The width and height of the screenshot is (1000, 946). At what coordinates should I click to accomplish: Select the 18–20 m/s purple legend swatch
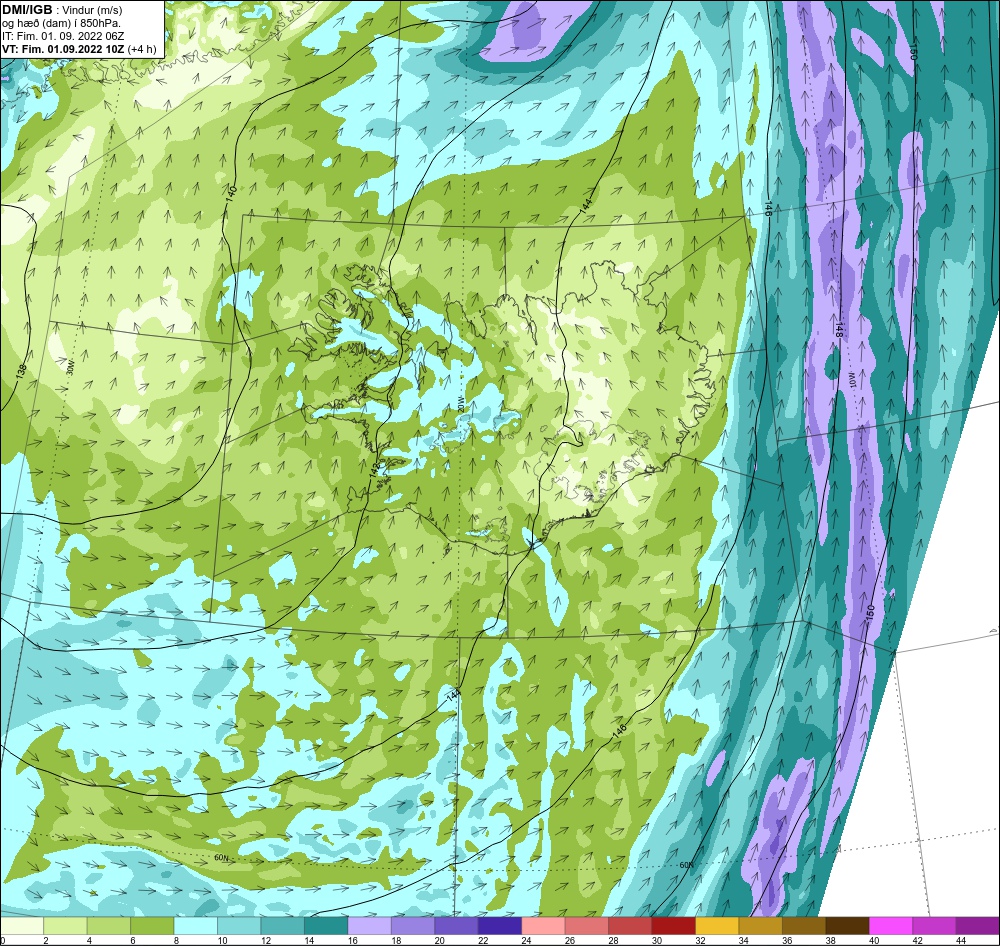(x=413, y=926)
